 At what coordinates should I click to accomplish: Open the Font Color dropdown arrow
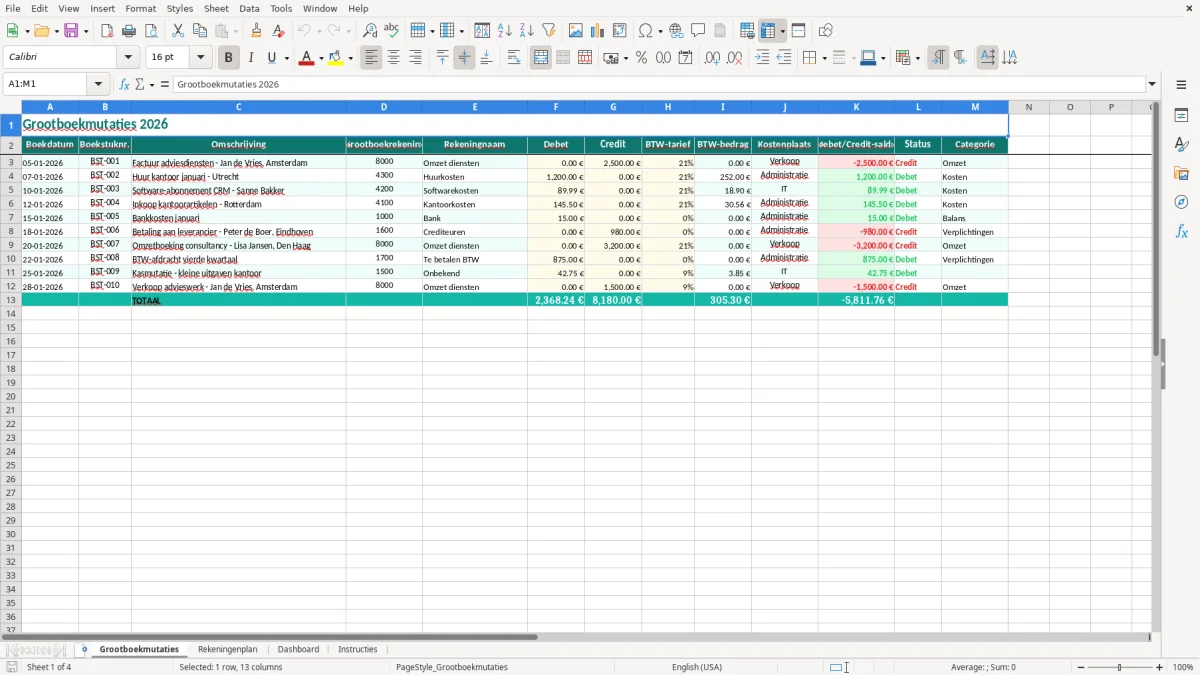tap(321, 58)
